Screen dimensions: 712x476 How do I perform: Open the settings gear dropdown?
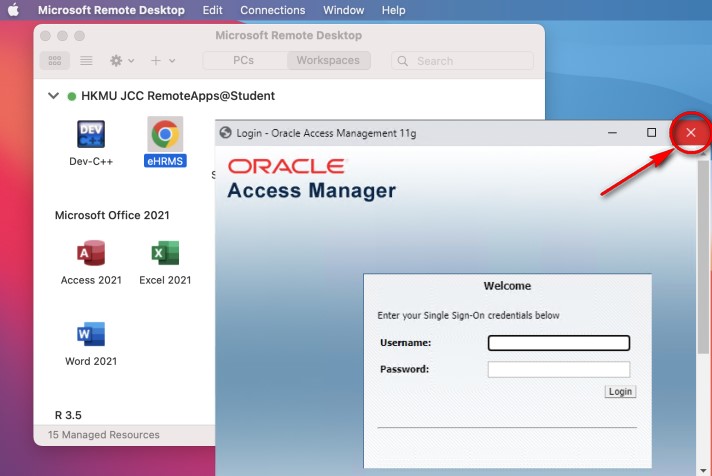point(122,60)
